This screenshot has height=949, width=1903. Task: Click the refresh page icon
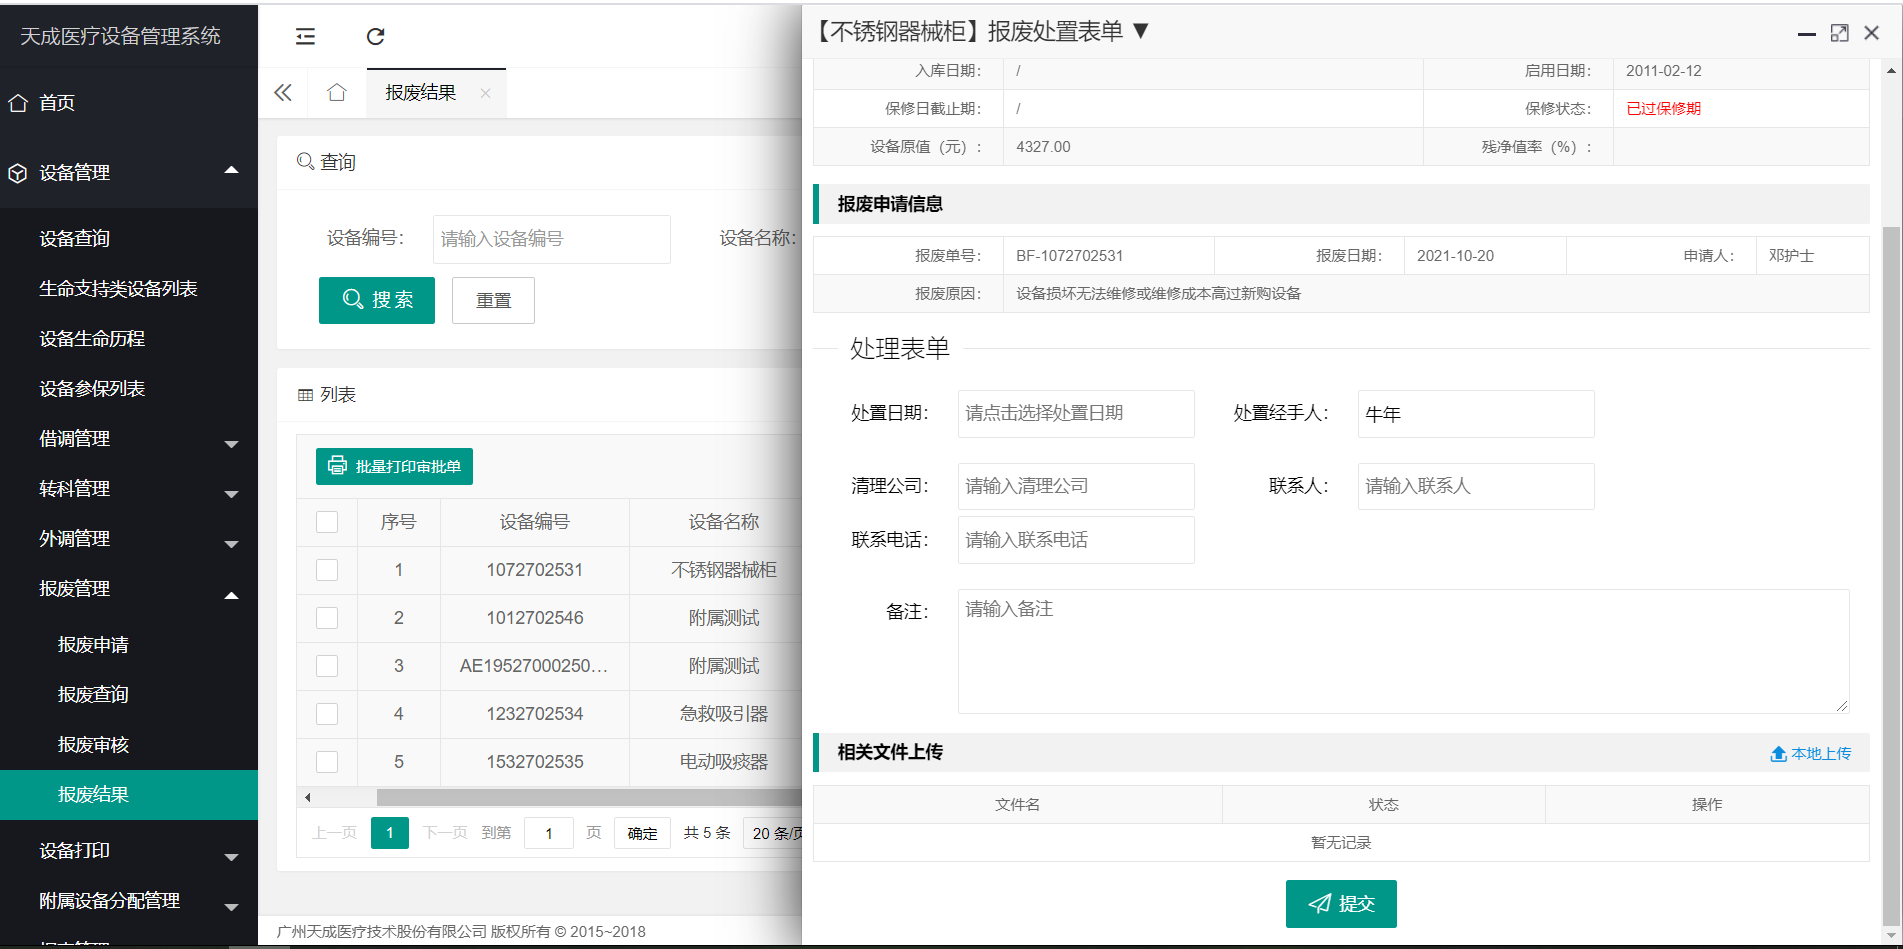pos(376,37)
